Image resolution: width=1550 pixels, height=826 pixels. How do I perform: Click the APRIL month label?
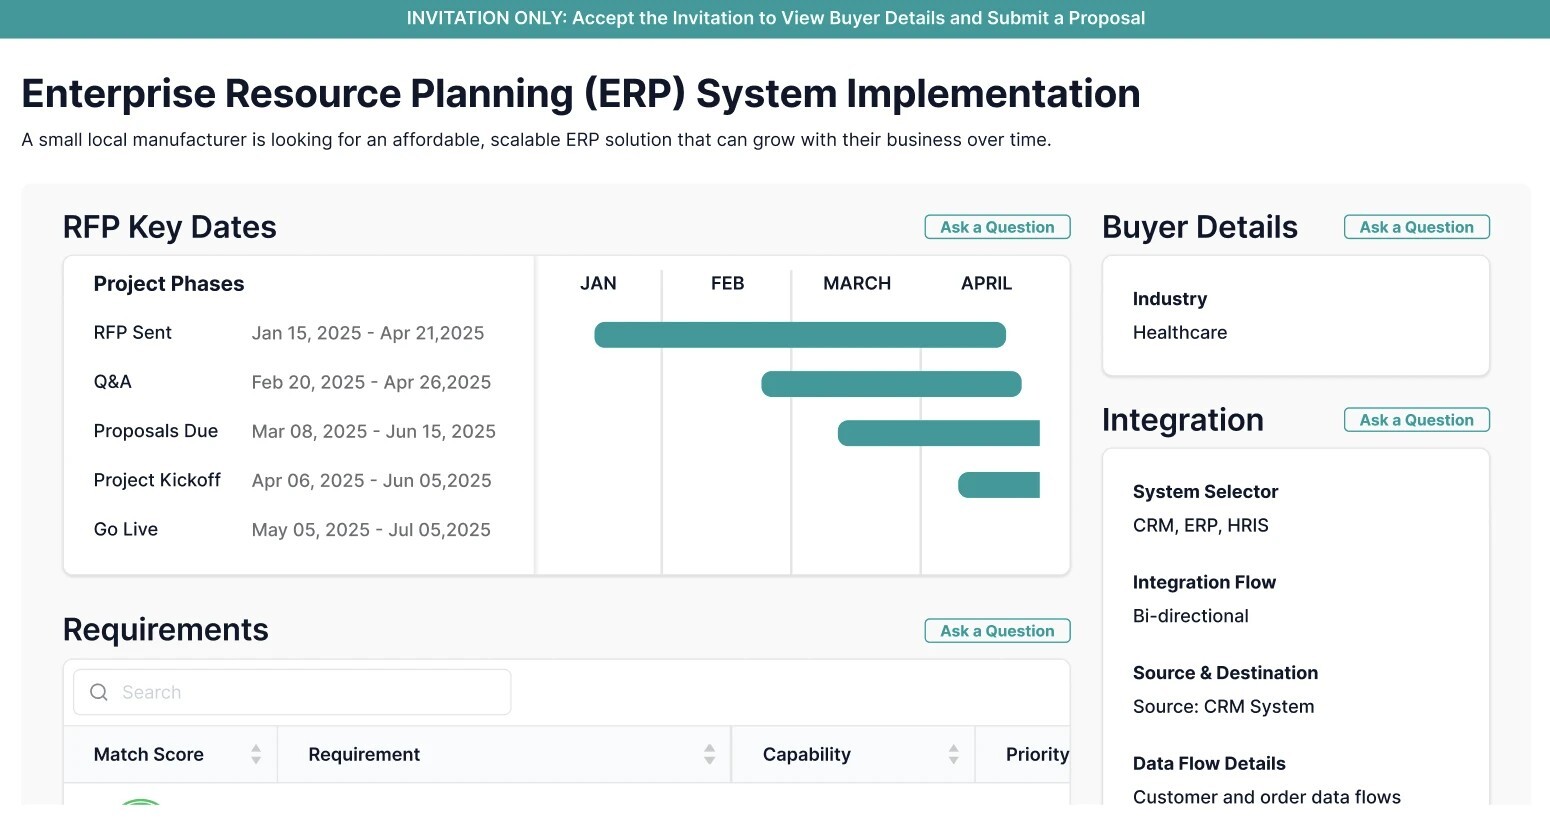[x=986, y=283]
